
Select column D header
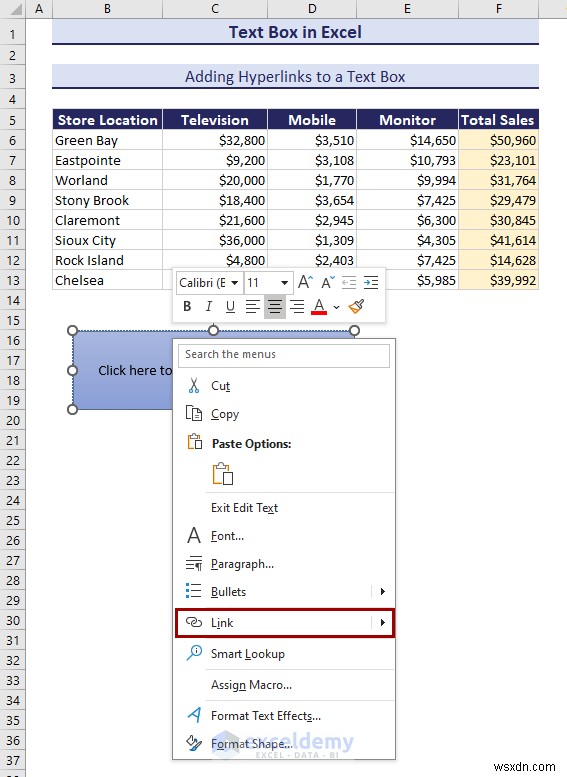coord(312,9)
